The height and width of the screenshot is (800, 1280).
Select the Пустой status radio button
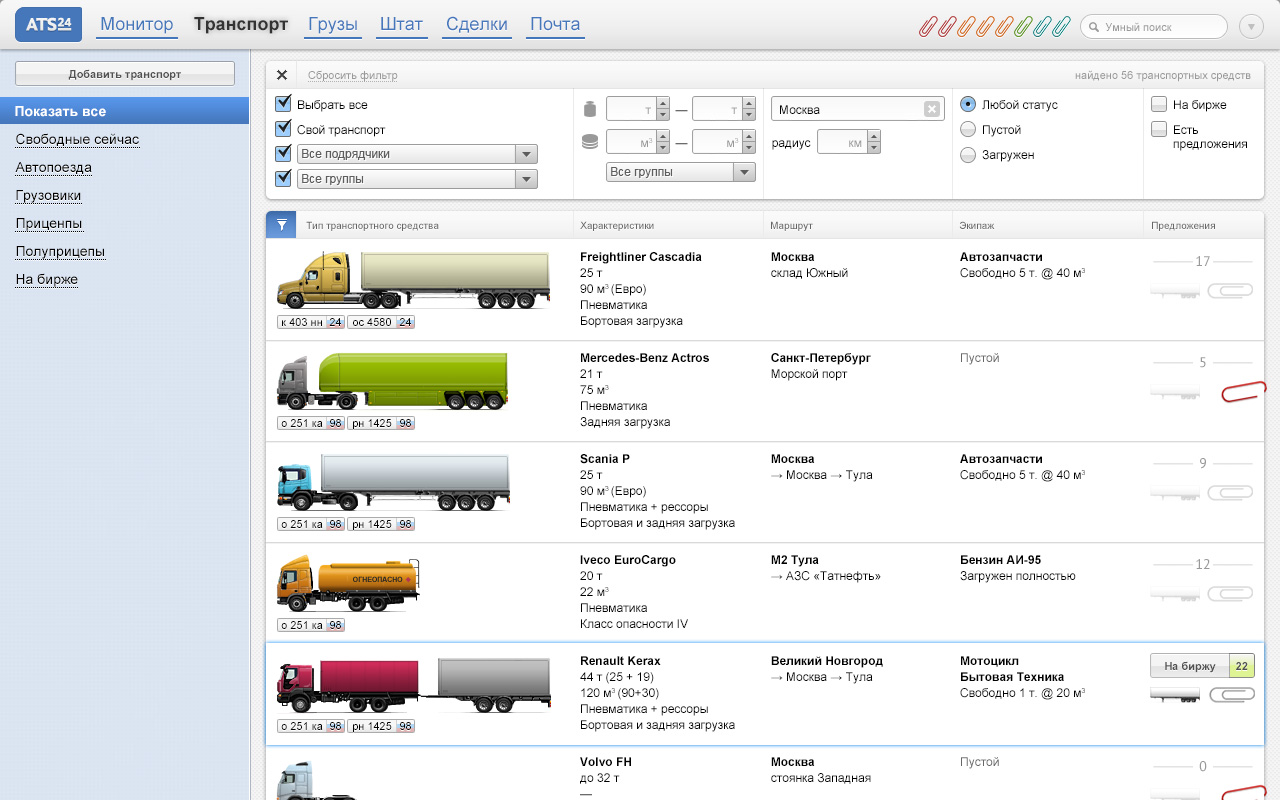[x=967, y=129]
